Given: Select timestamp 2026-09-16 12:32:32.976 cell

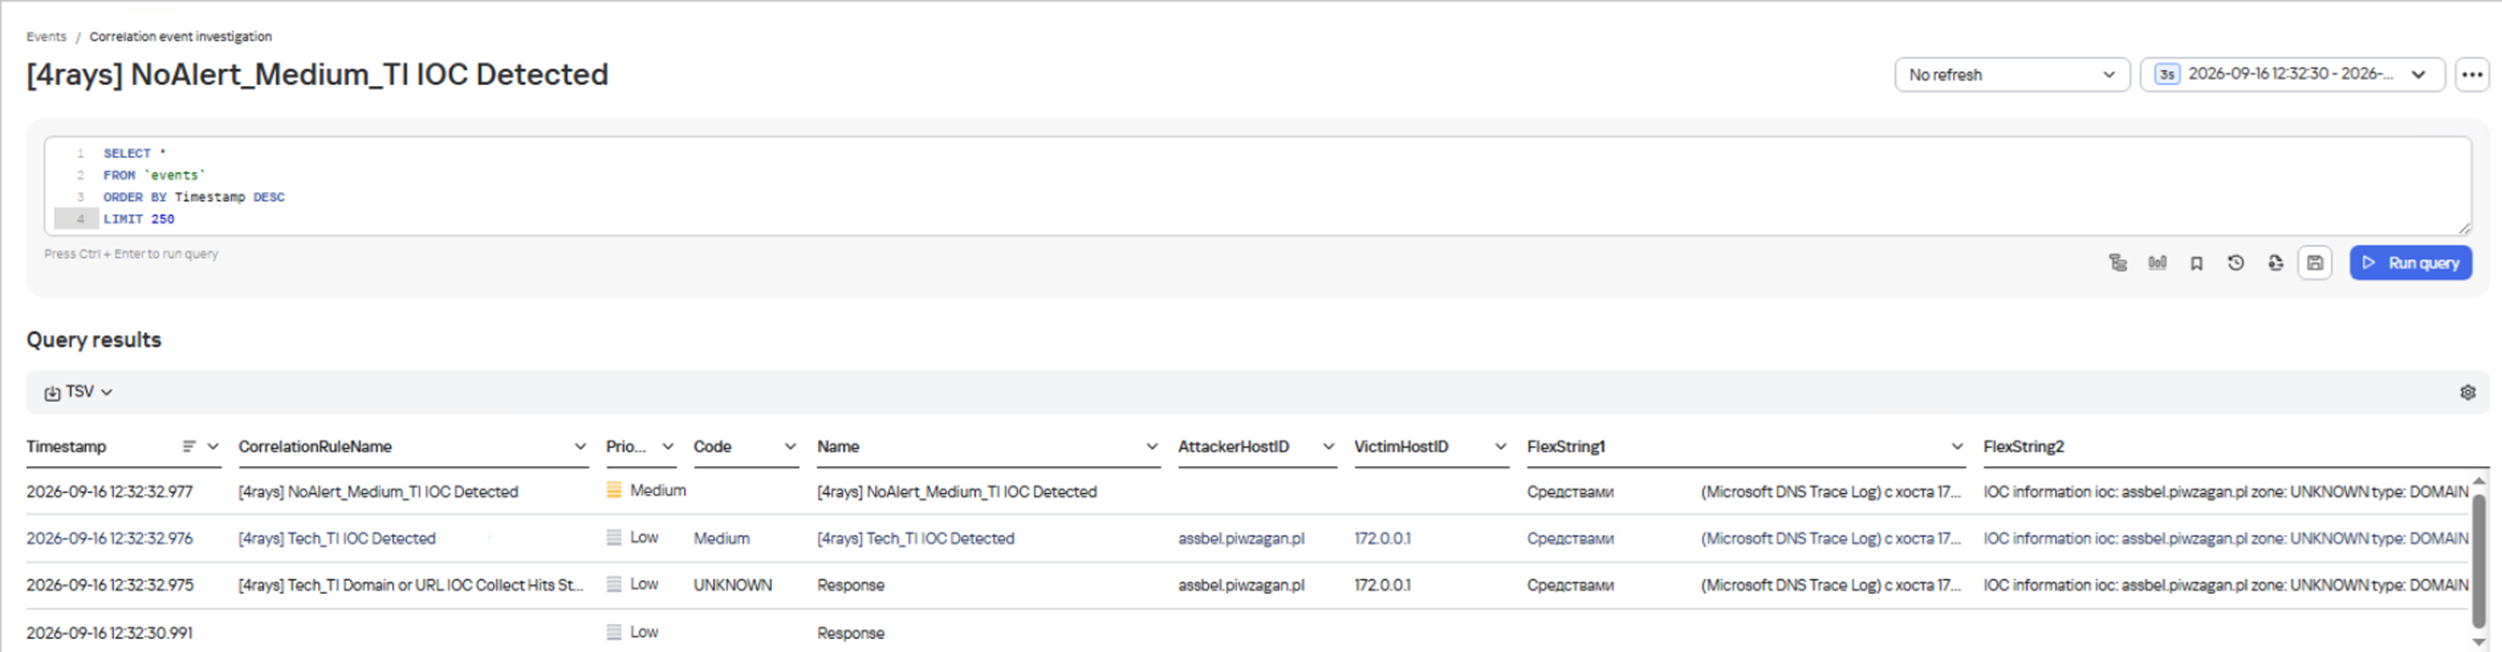Looking at the screenshot, I should pos(110,538).
